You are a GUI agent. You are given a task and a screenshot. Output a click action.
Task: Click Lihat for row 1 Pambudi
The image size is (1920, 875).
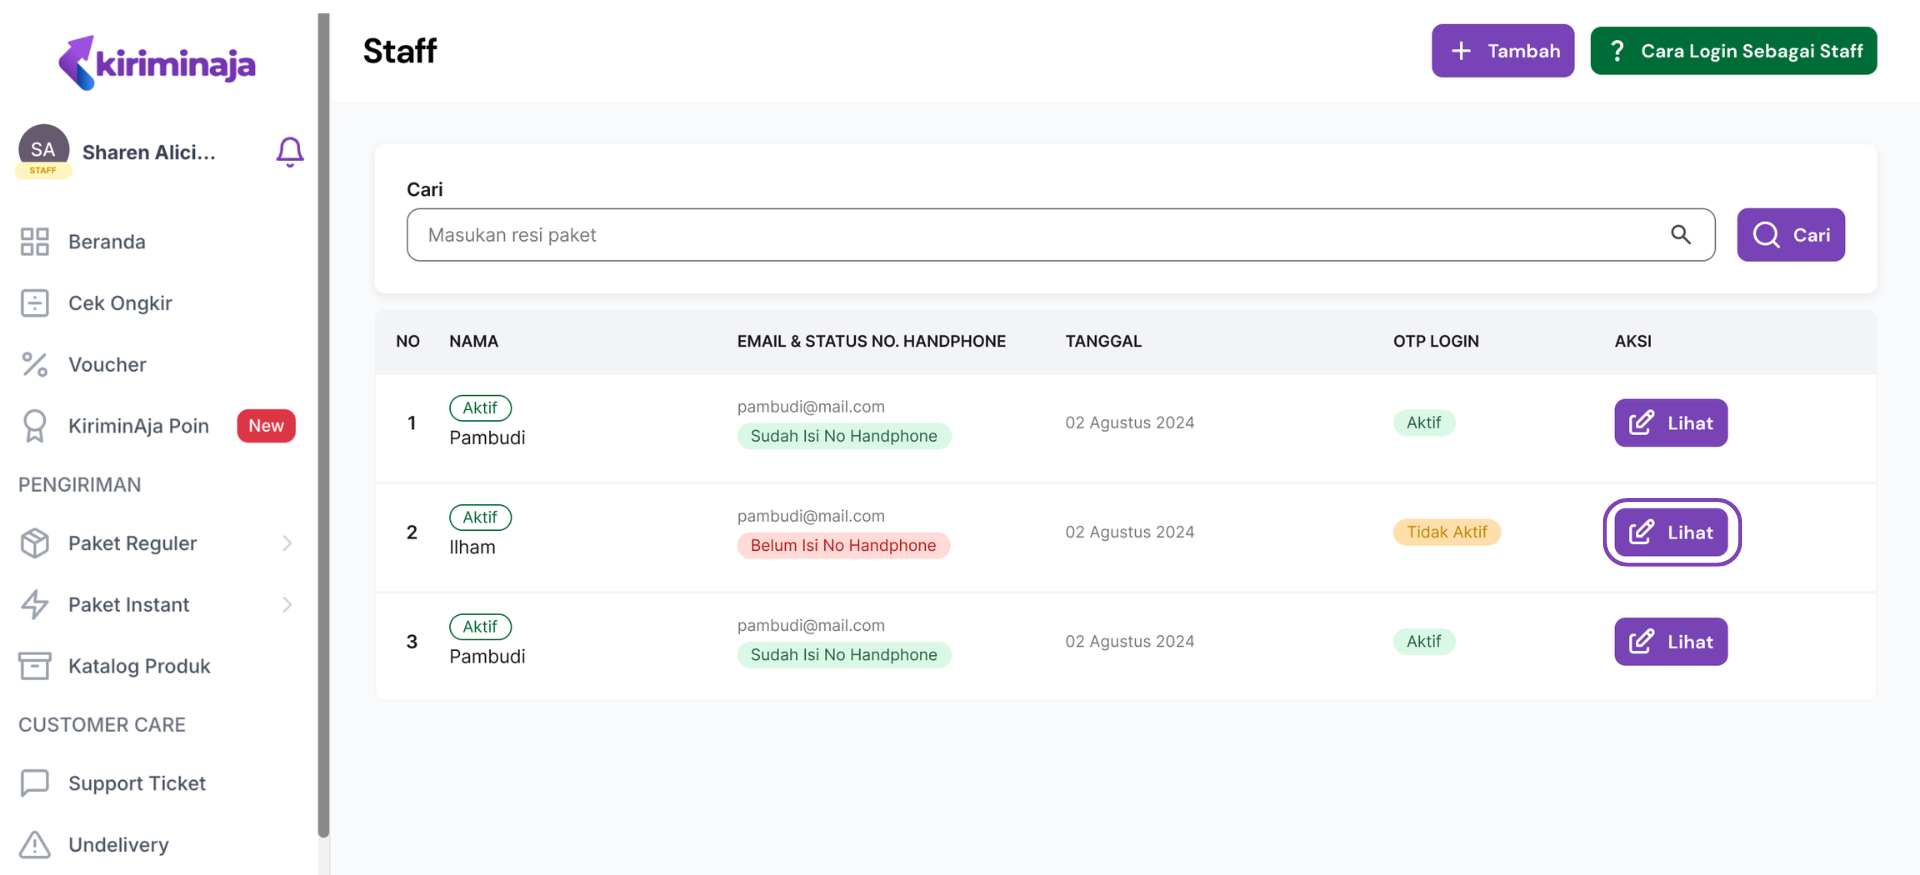[x=1671, y=423]
